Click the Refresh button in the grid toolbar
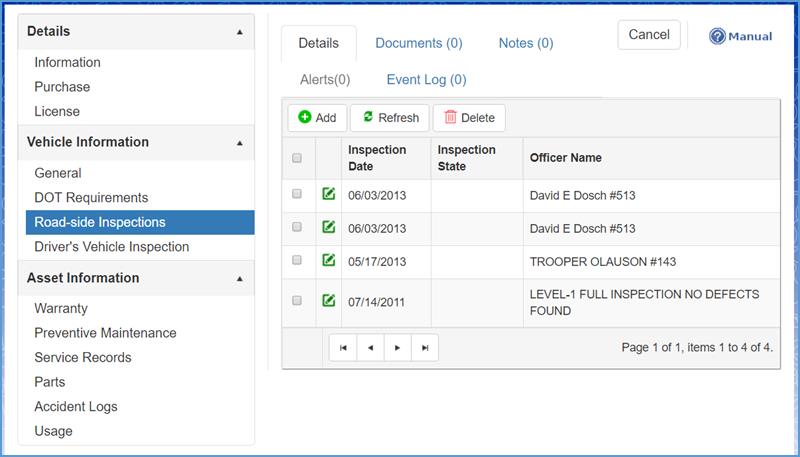Screen dimensions: 800x457 point(390,118)
